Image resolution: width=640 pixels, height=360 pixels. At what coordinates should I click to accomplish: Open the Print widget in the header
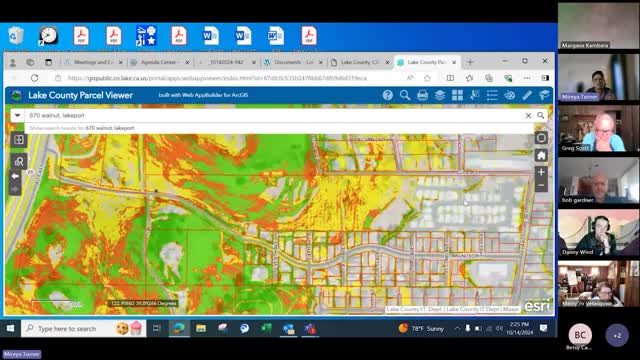[x=422, y=95]
